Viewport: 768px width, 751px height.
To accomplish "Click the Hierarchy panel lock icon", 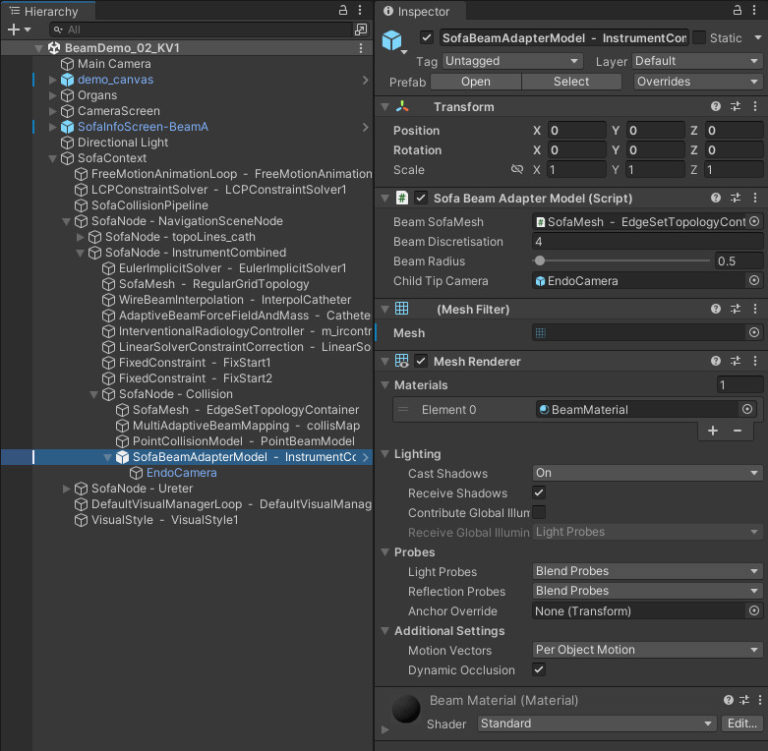I will pos(343,10).
